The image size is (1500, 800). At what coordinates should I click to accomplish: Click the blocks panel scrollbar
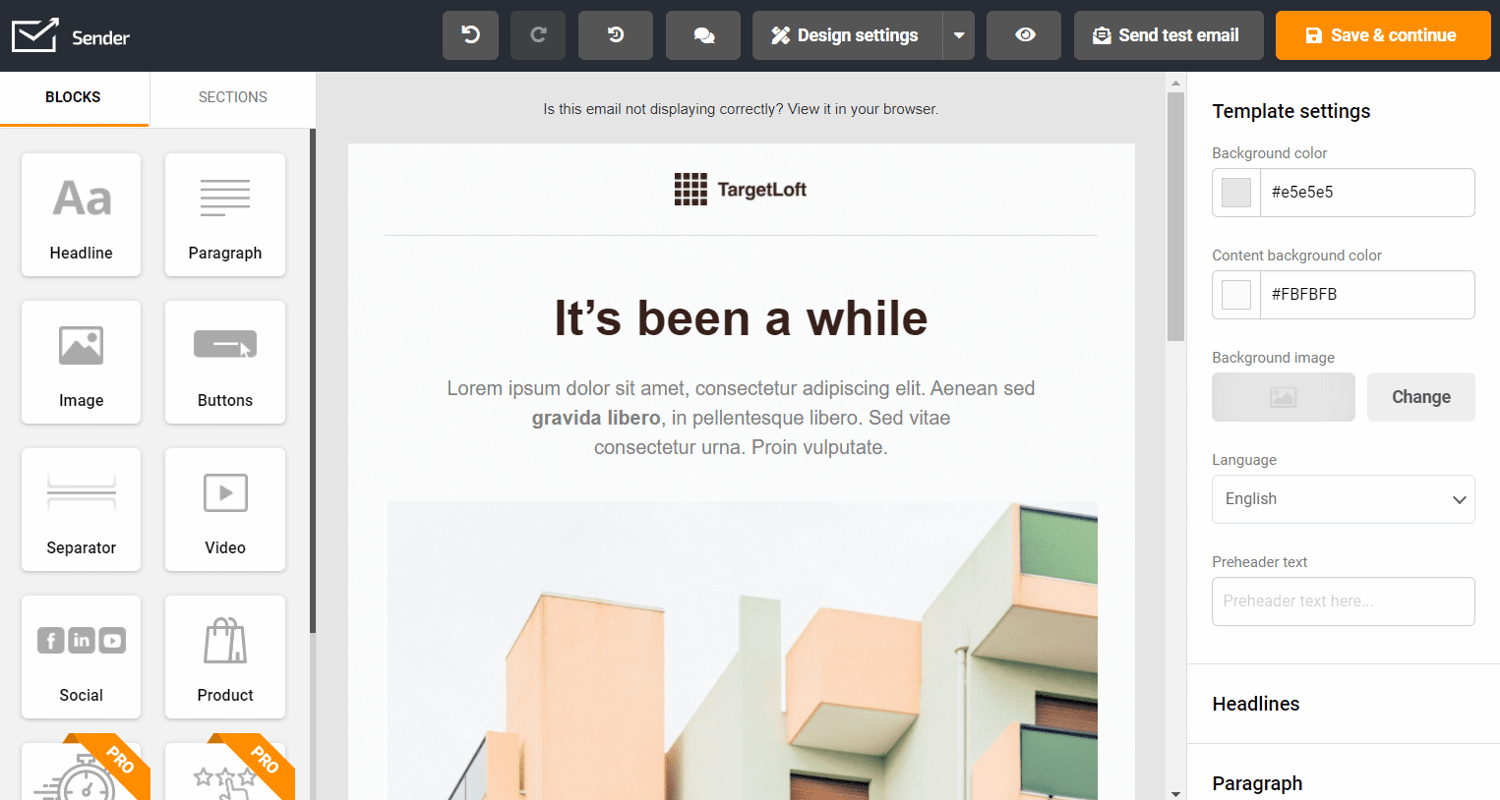pos(312,381)
